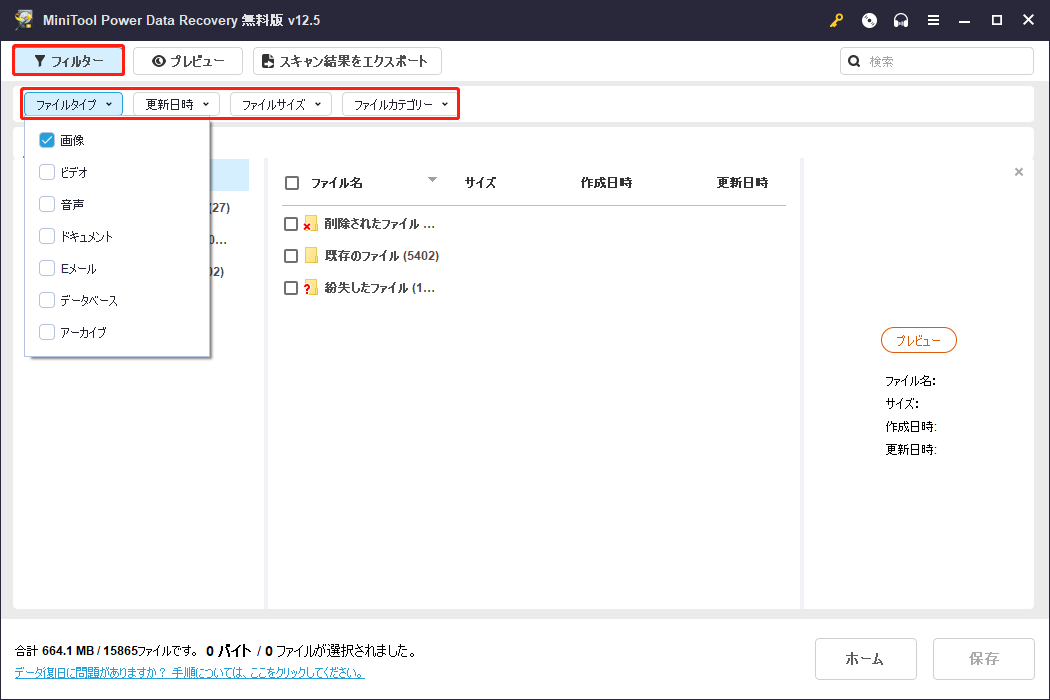Select the 削除されたファイル folder name

[x=380, y=224]
